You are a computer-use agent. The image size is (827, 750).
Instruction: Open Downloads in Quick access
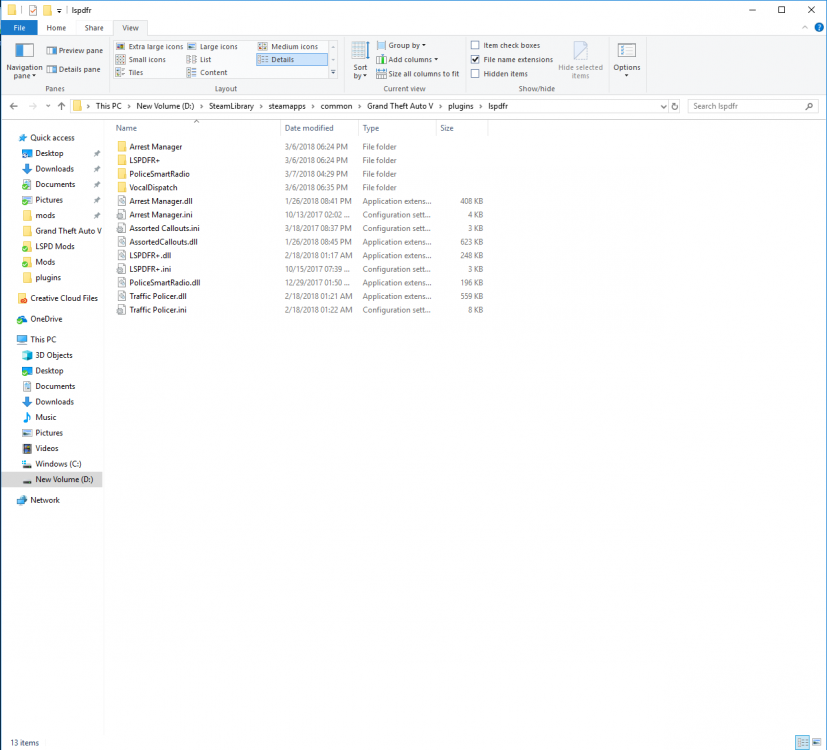click(54, 169)
